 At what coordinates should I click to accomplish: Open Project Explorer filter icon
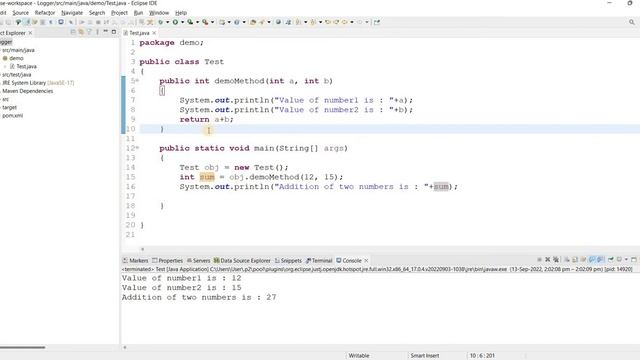pyautogui.click(x=89, y=32)
